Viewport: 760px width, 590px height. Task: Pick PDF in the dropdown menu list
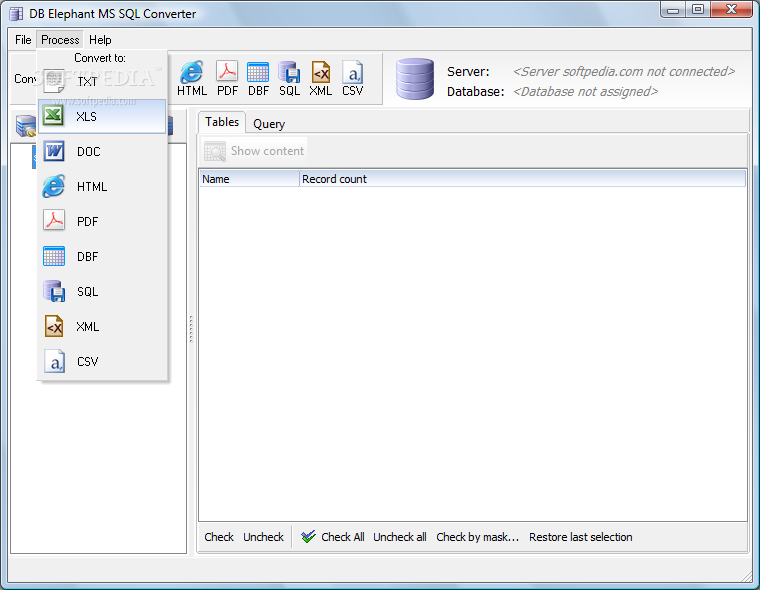[x=102, y=222]
